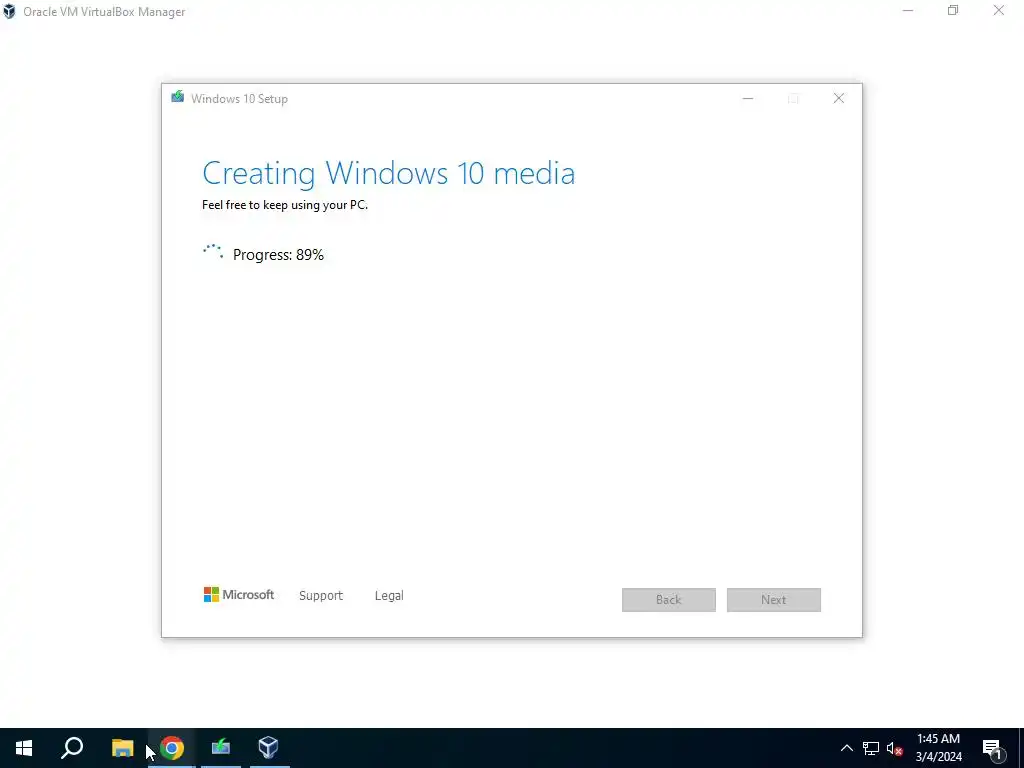Click the Back button

tap(669, 600)
